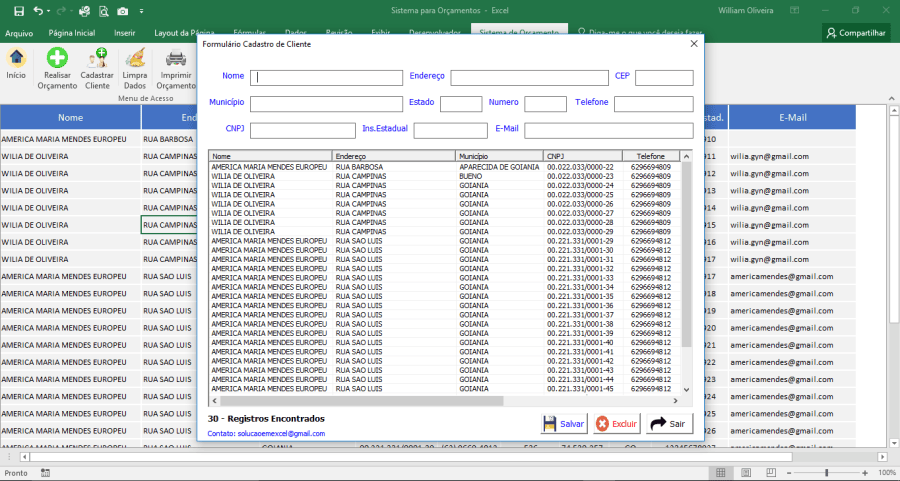
Task: Click the Salvar button with the floppy icon
Action: (564, 424)
